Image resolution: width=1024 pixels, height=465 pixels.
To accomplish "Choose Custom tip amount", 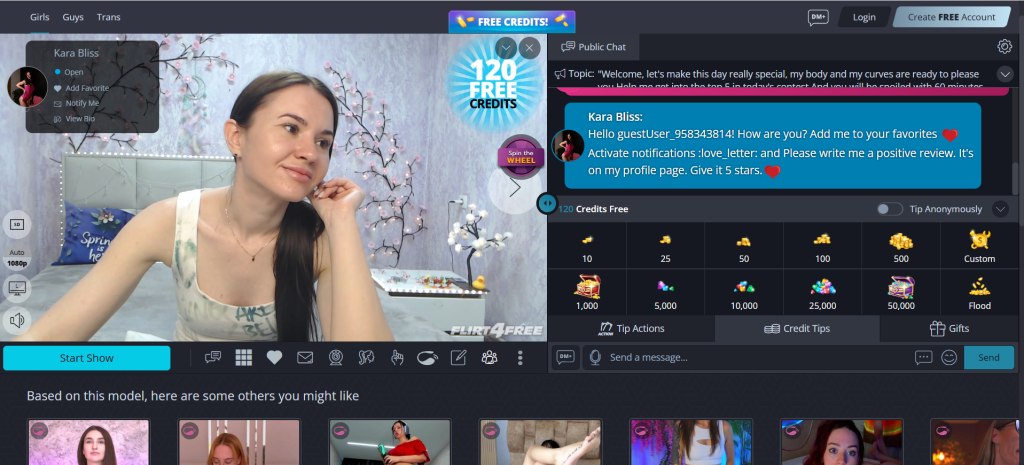I will [980, 247].
